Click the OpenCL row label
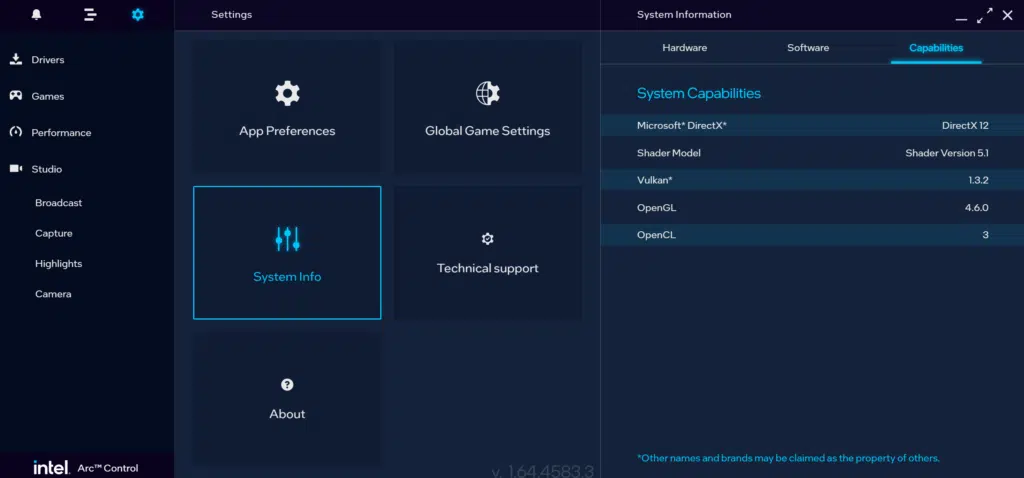The height and width of the screenshot is (478, 1024). point(656,234)
